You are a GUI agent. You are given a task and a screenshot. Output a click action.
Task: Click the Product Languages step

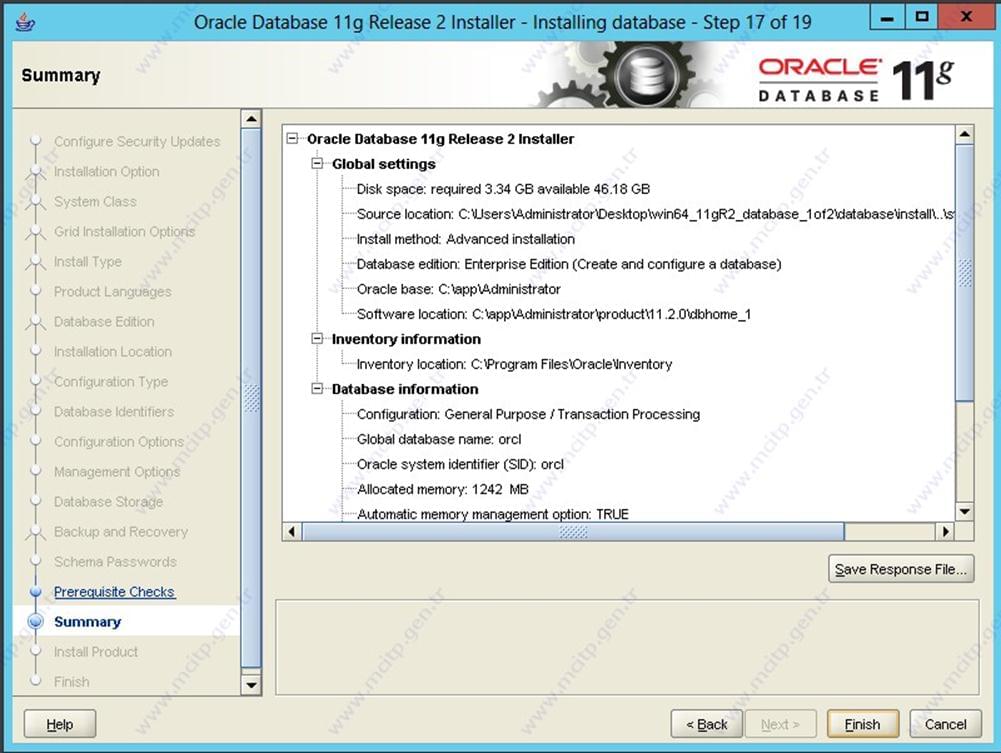(x=112, y=291)
